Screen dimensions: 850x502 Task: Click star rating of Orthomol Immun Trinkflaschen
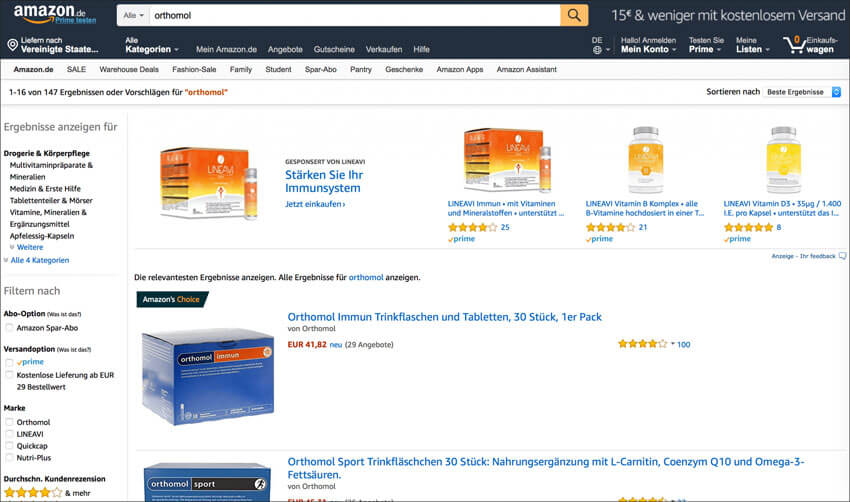click(x=642, y=344)
